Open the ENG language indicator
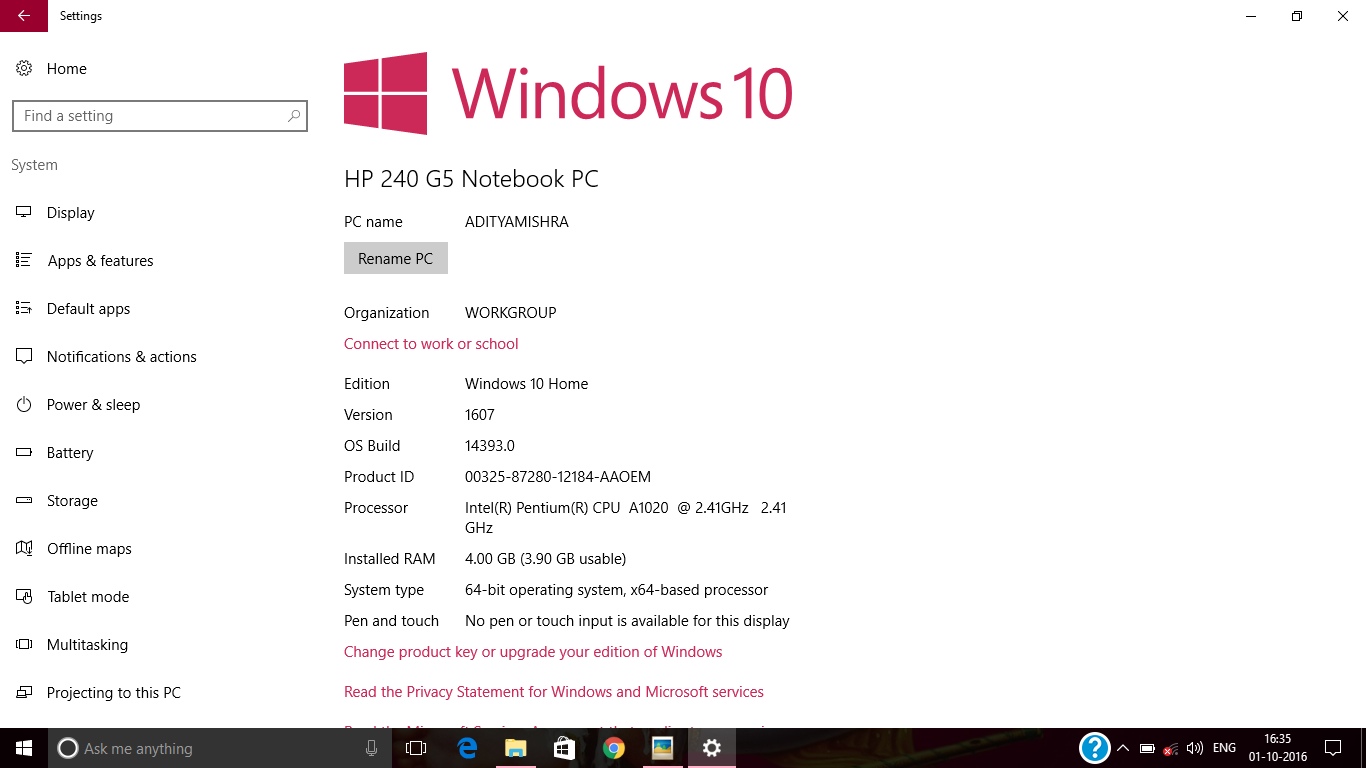The image size is (1366, 768). click(x=1223, y=747)
